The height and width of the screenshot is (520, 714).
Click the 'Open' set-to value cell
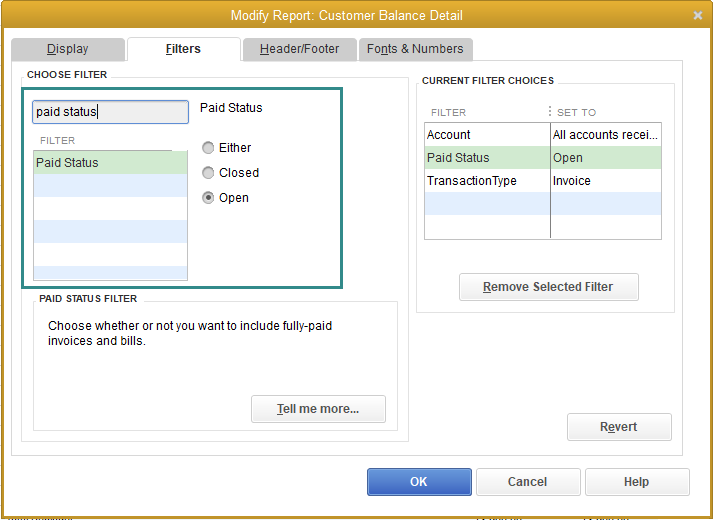click(606, 158)
